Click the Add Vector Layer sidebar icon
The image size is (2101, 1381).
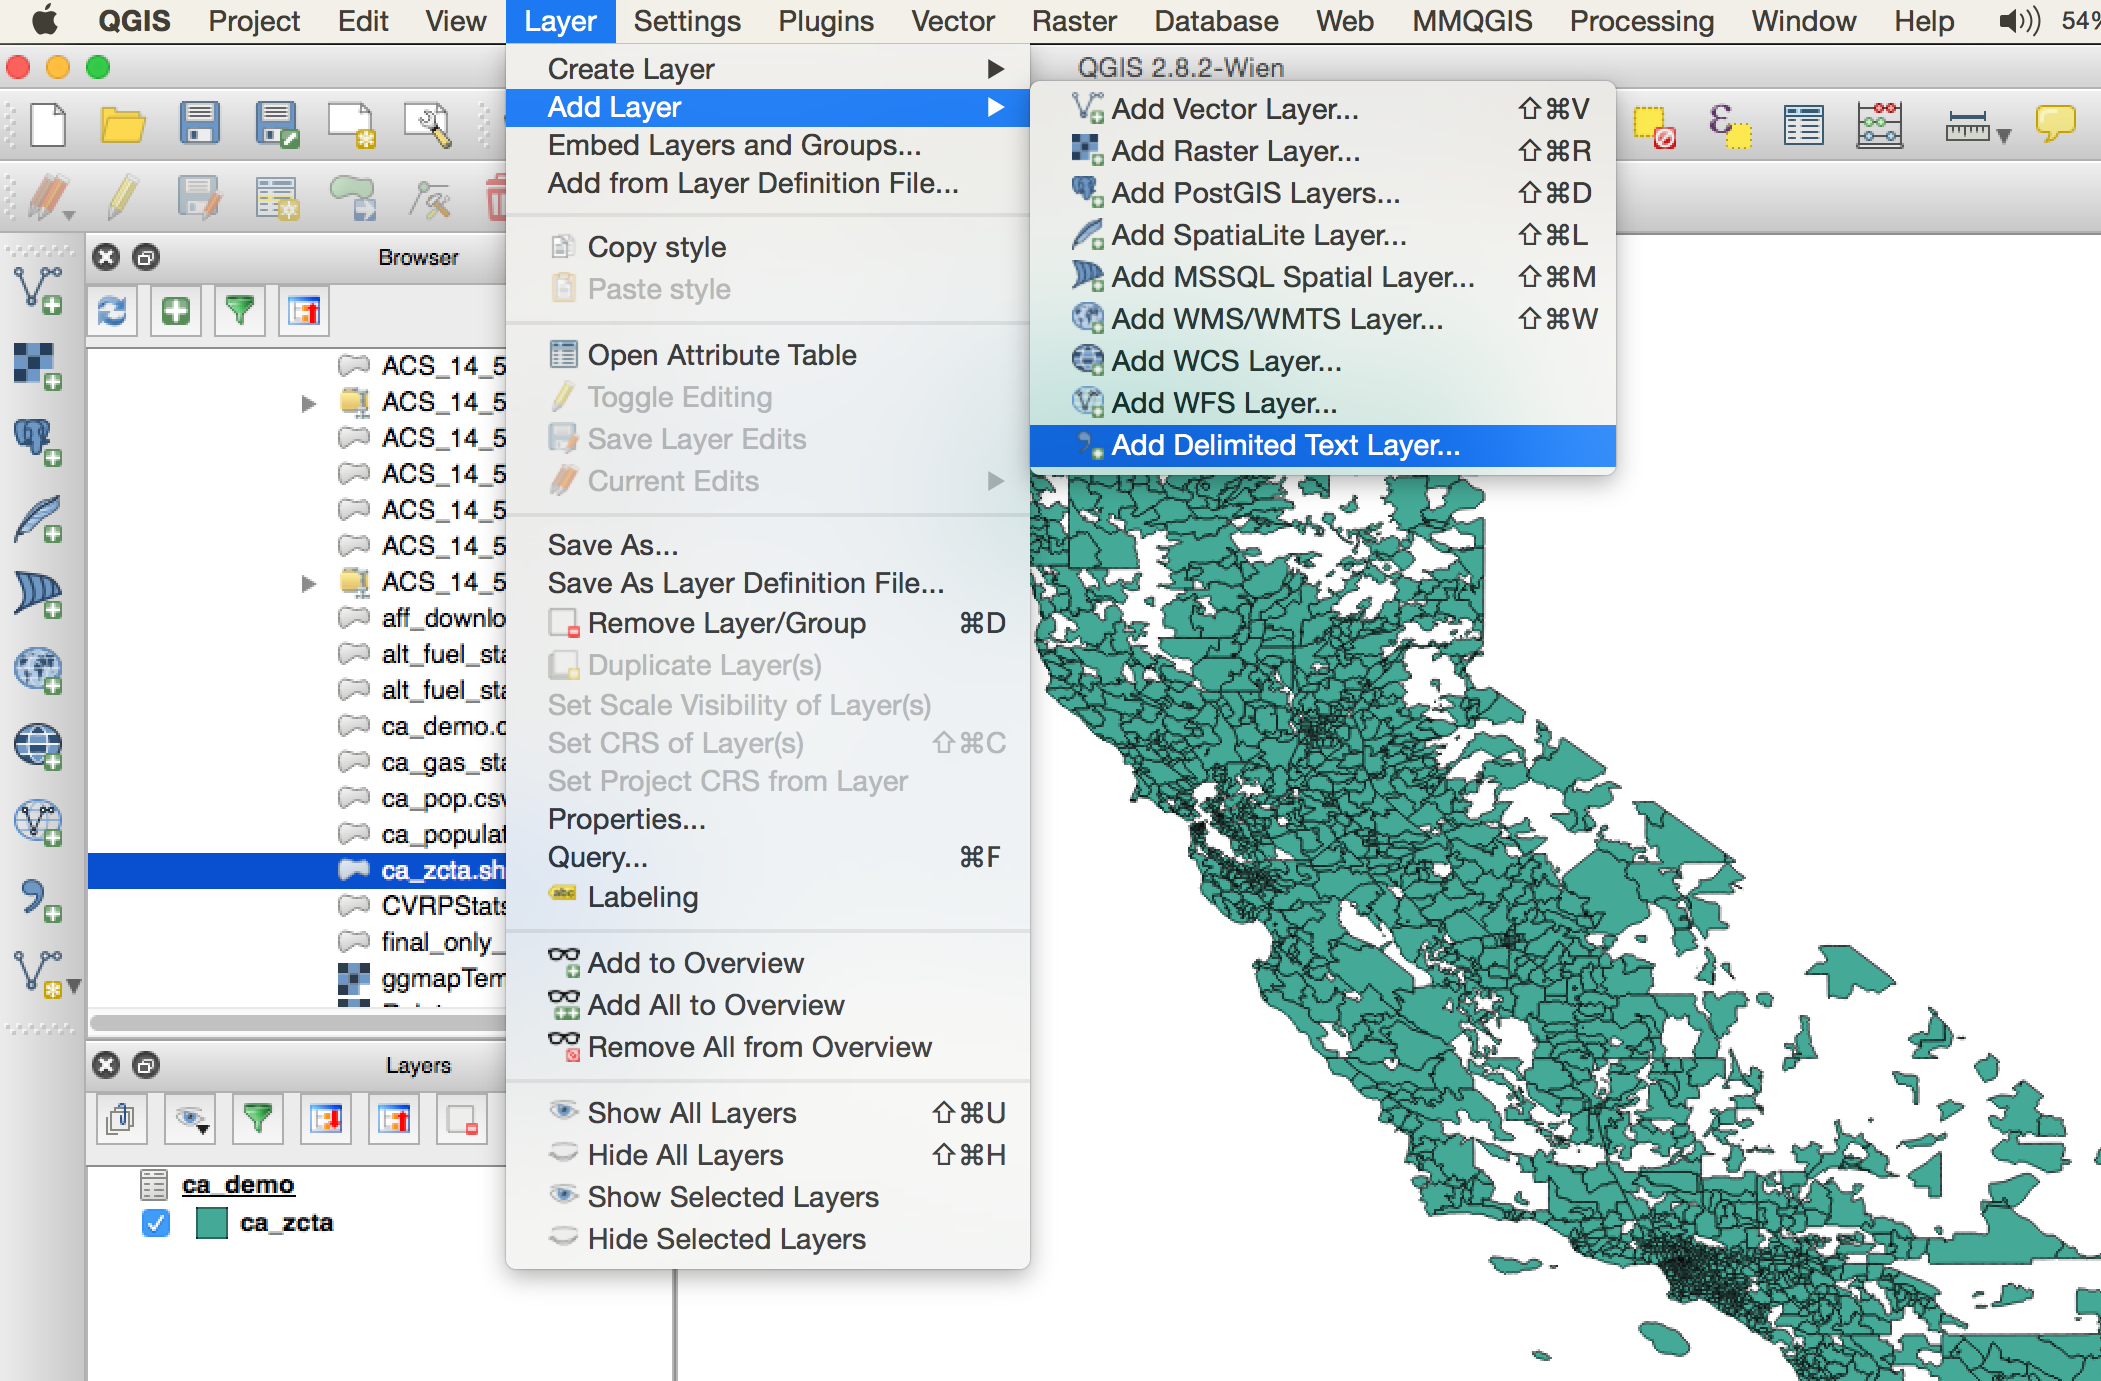tap(38, 290)
